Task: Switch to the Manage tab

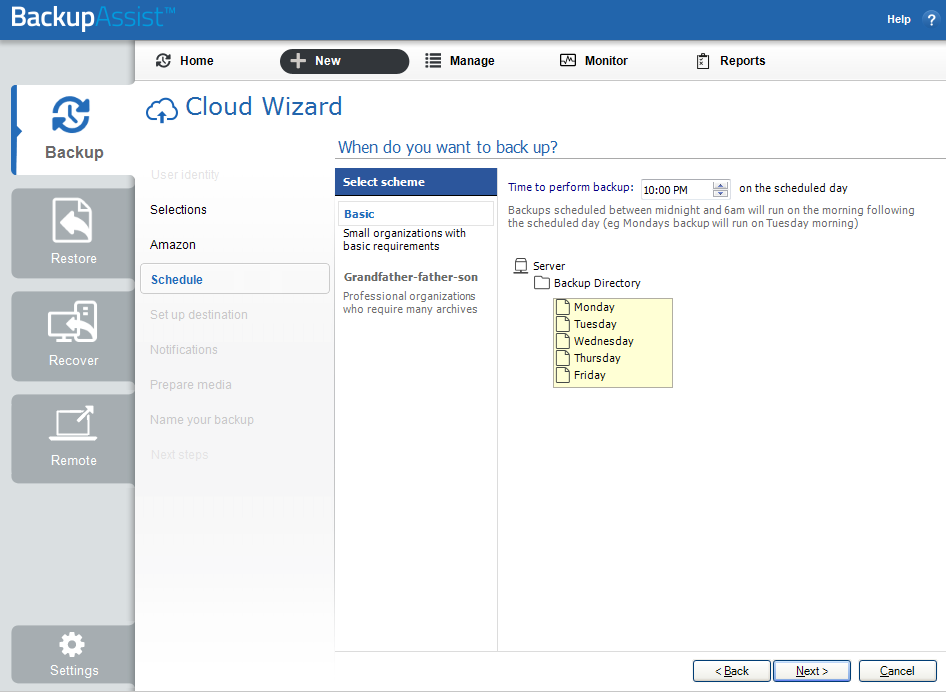Action: [x=460, y=60]
